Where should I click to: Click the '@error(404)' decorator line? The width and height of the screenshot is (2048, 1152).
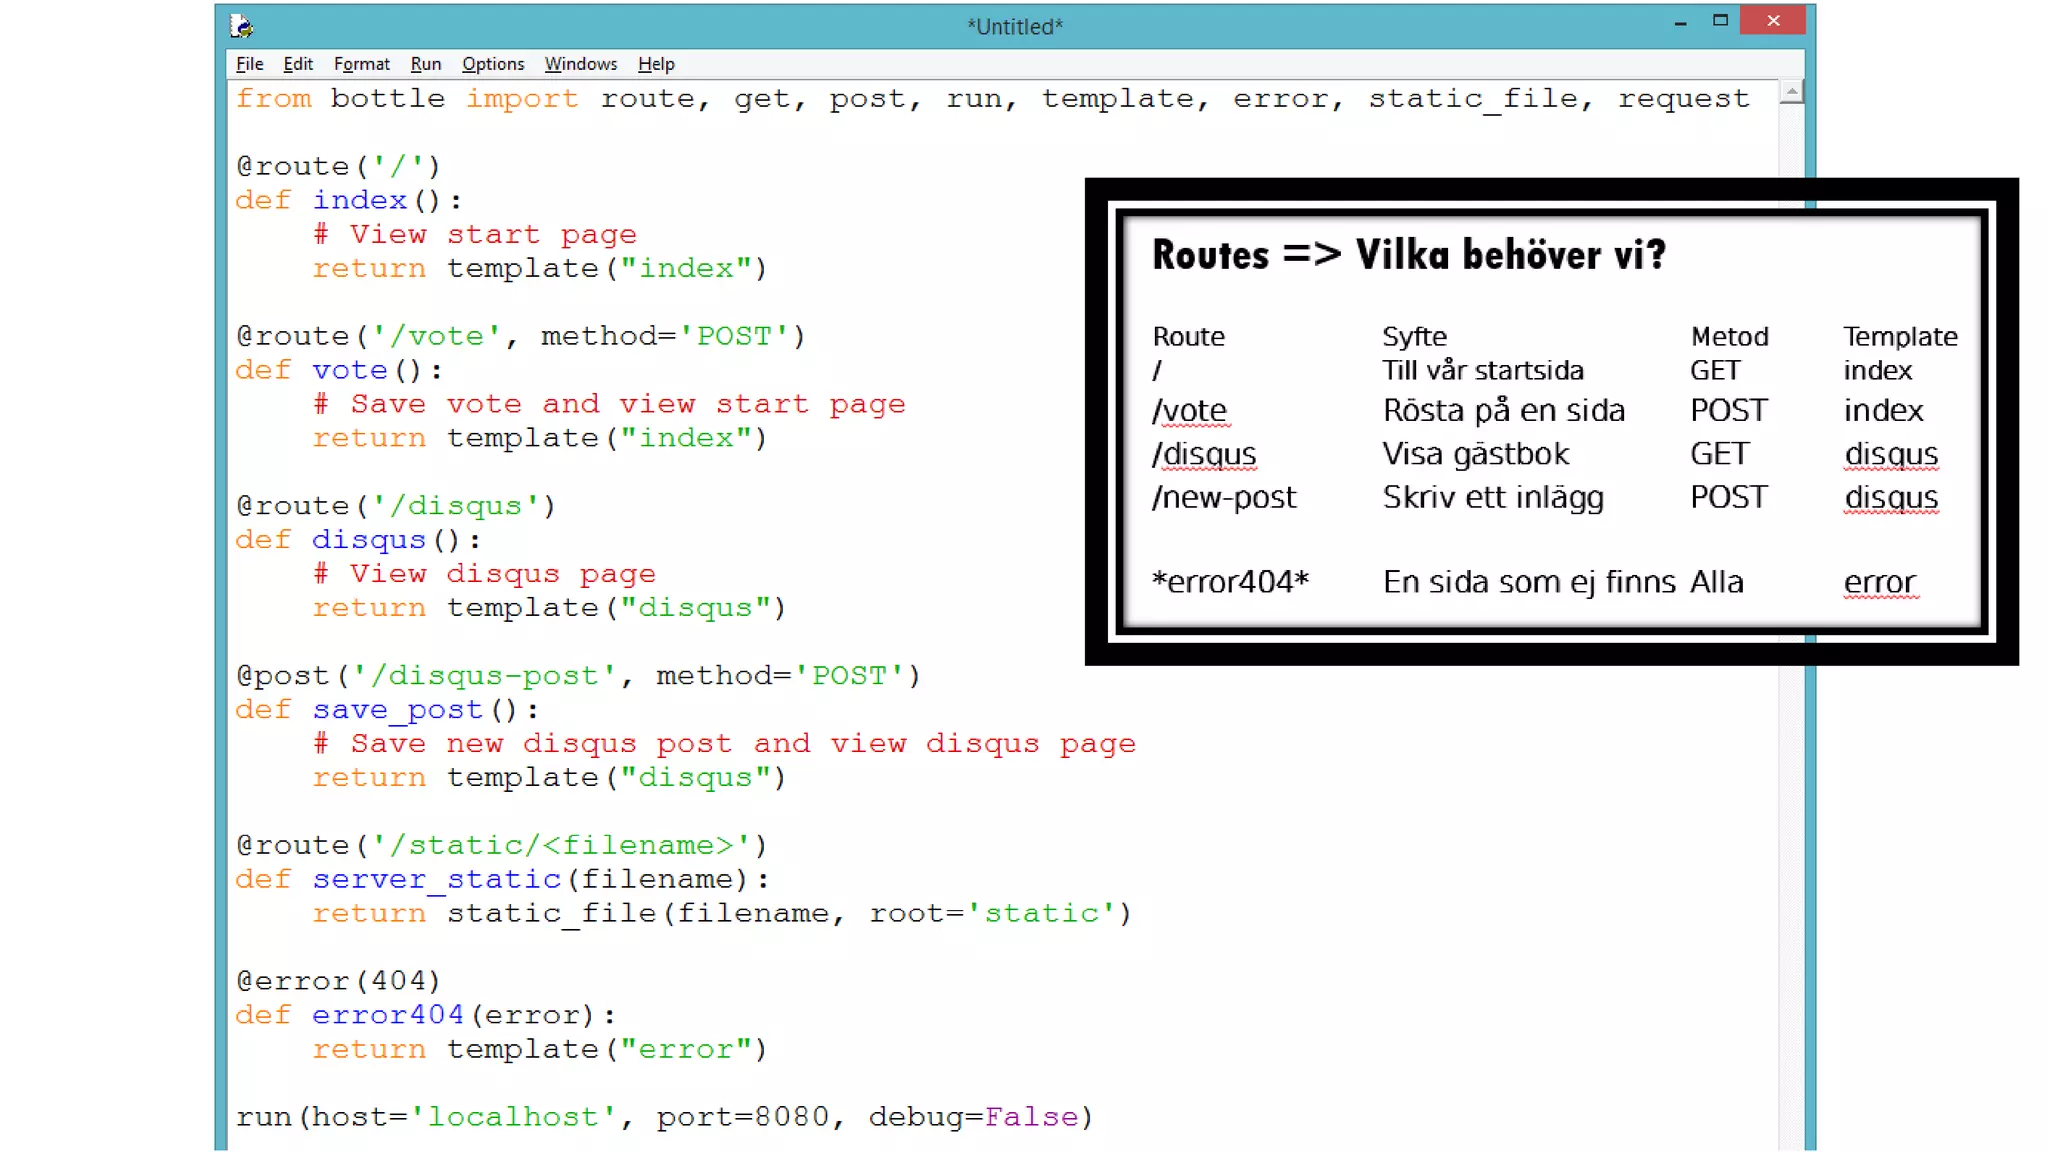tap(338, 981)
